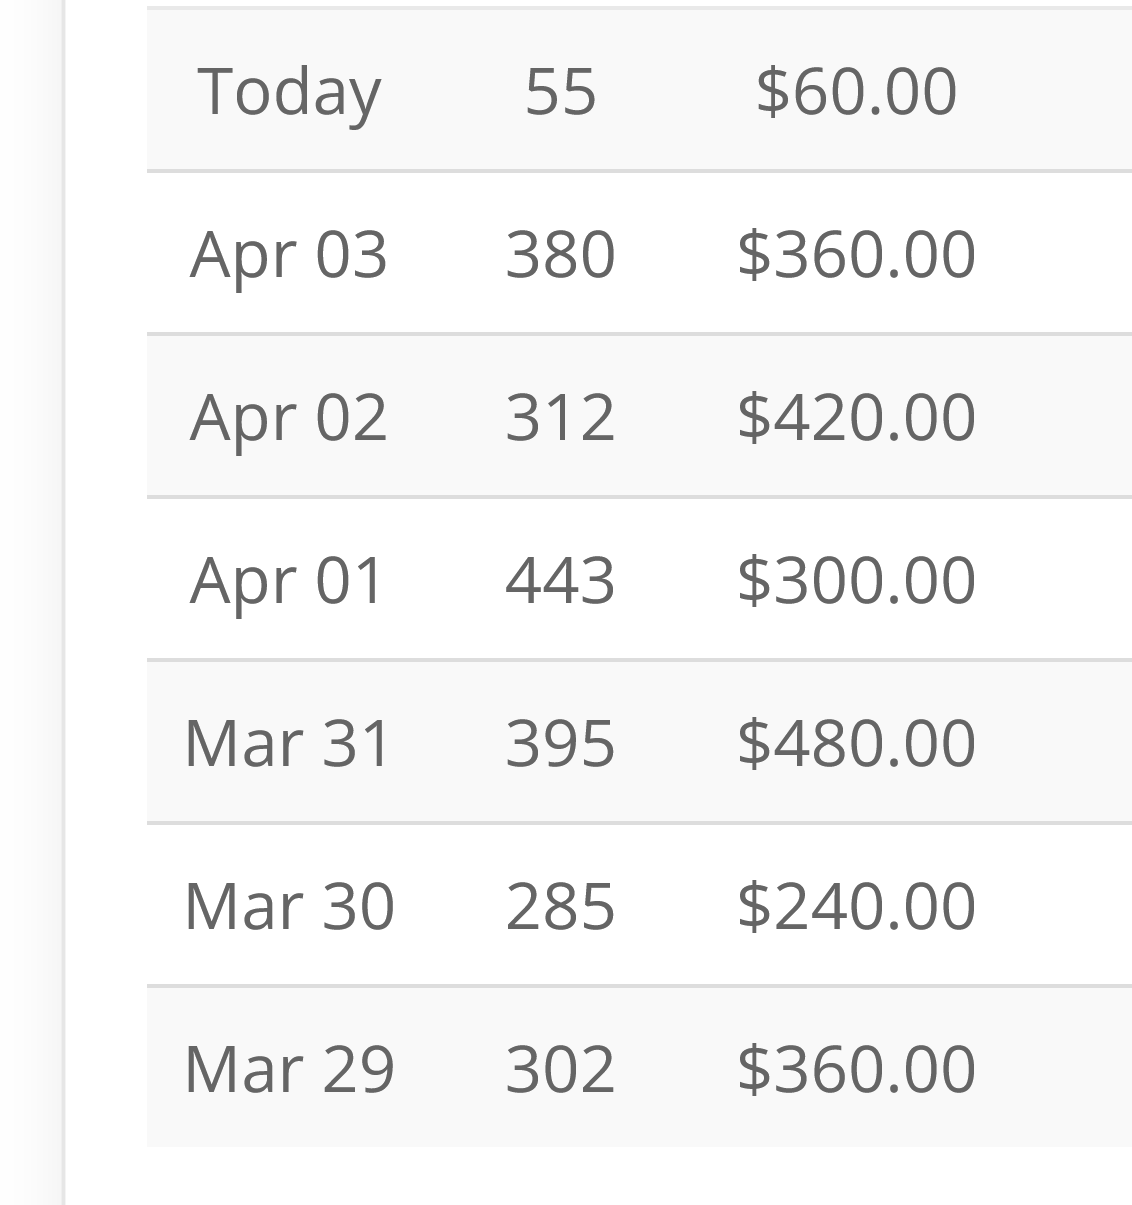Click the $300.00 amount for Apr 01
1132x1205 pixels.
click(x=856, y=580)
